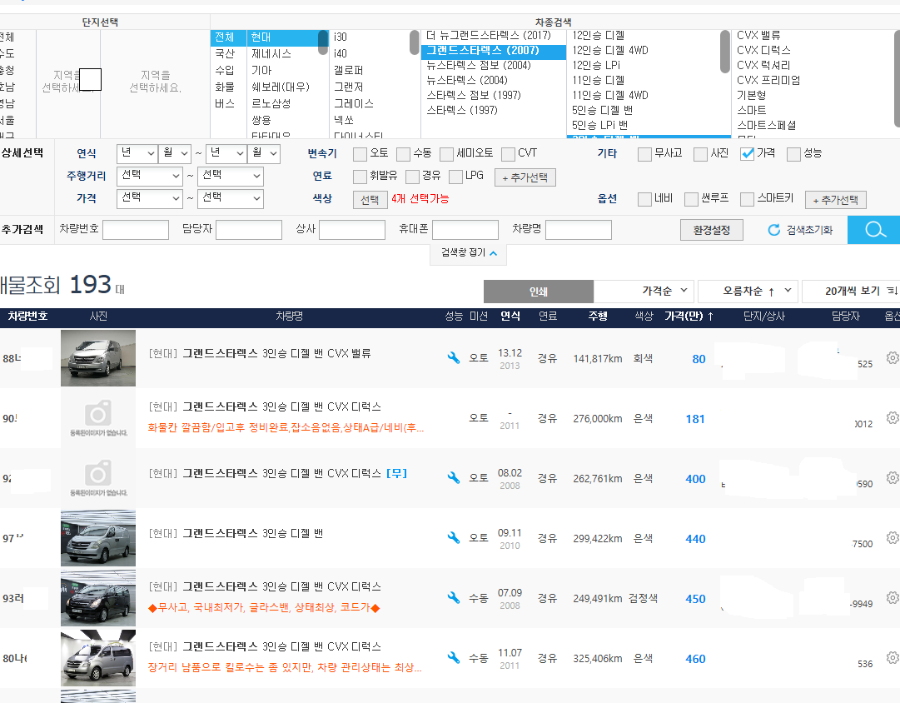Screen dimensions: 900x703
Task: Open photo of silver Starex 299,422km
Action: 98,538
